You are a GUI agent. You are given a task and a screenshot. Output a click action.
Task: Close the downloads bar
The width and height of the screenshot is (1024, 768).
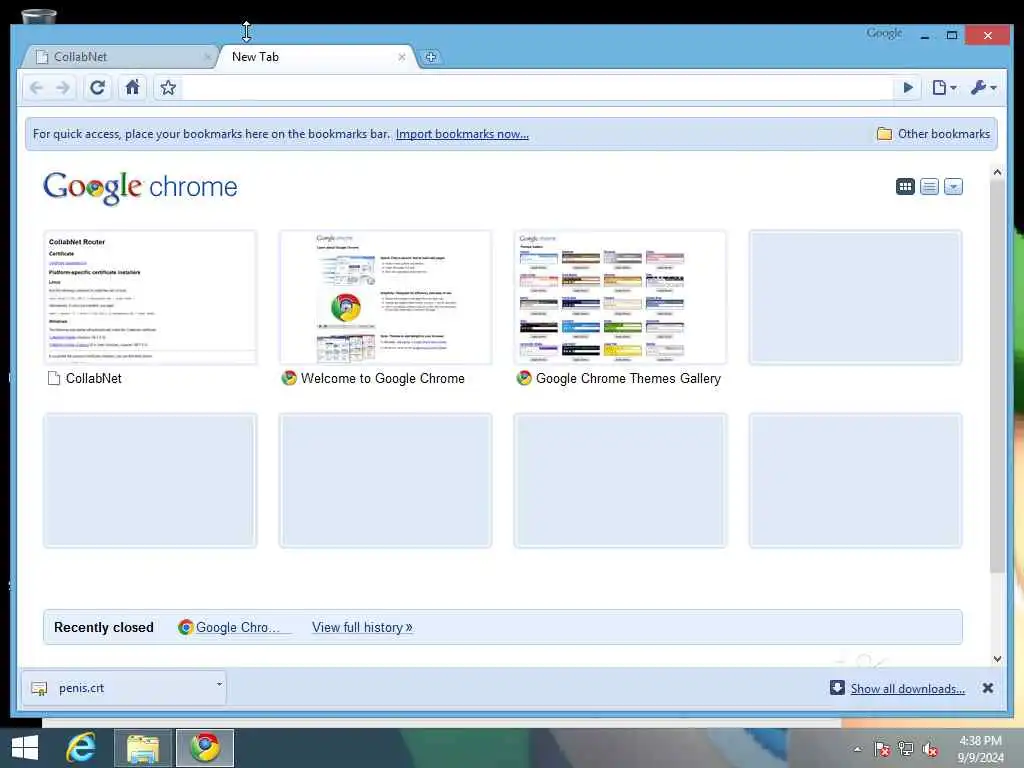[987, 688]
